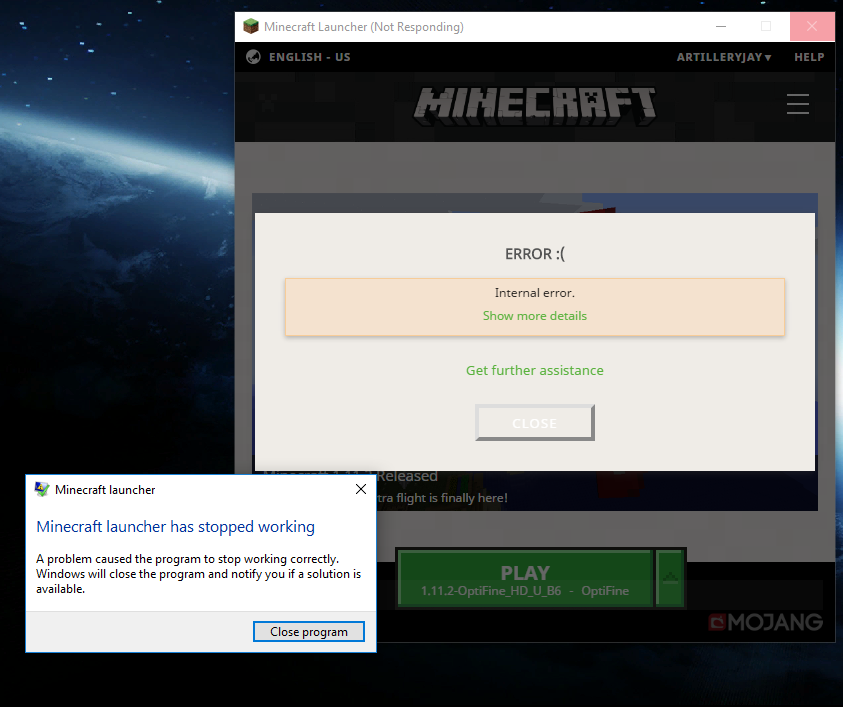Open the HELP menu
Screen dimensions: 843x707
coord(809,57)
